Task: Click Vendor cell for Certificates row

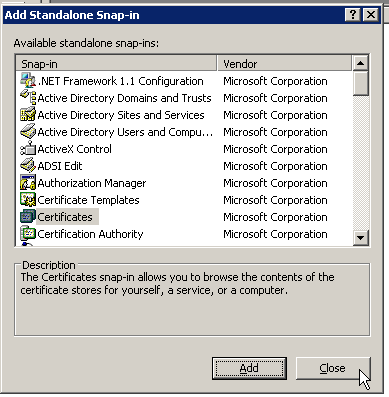Action: pyautogui.click(x=275, y=217)
